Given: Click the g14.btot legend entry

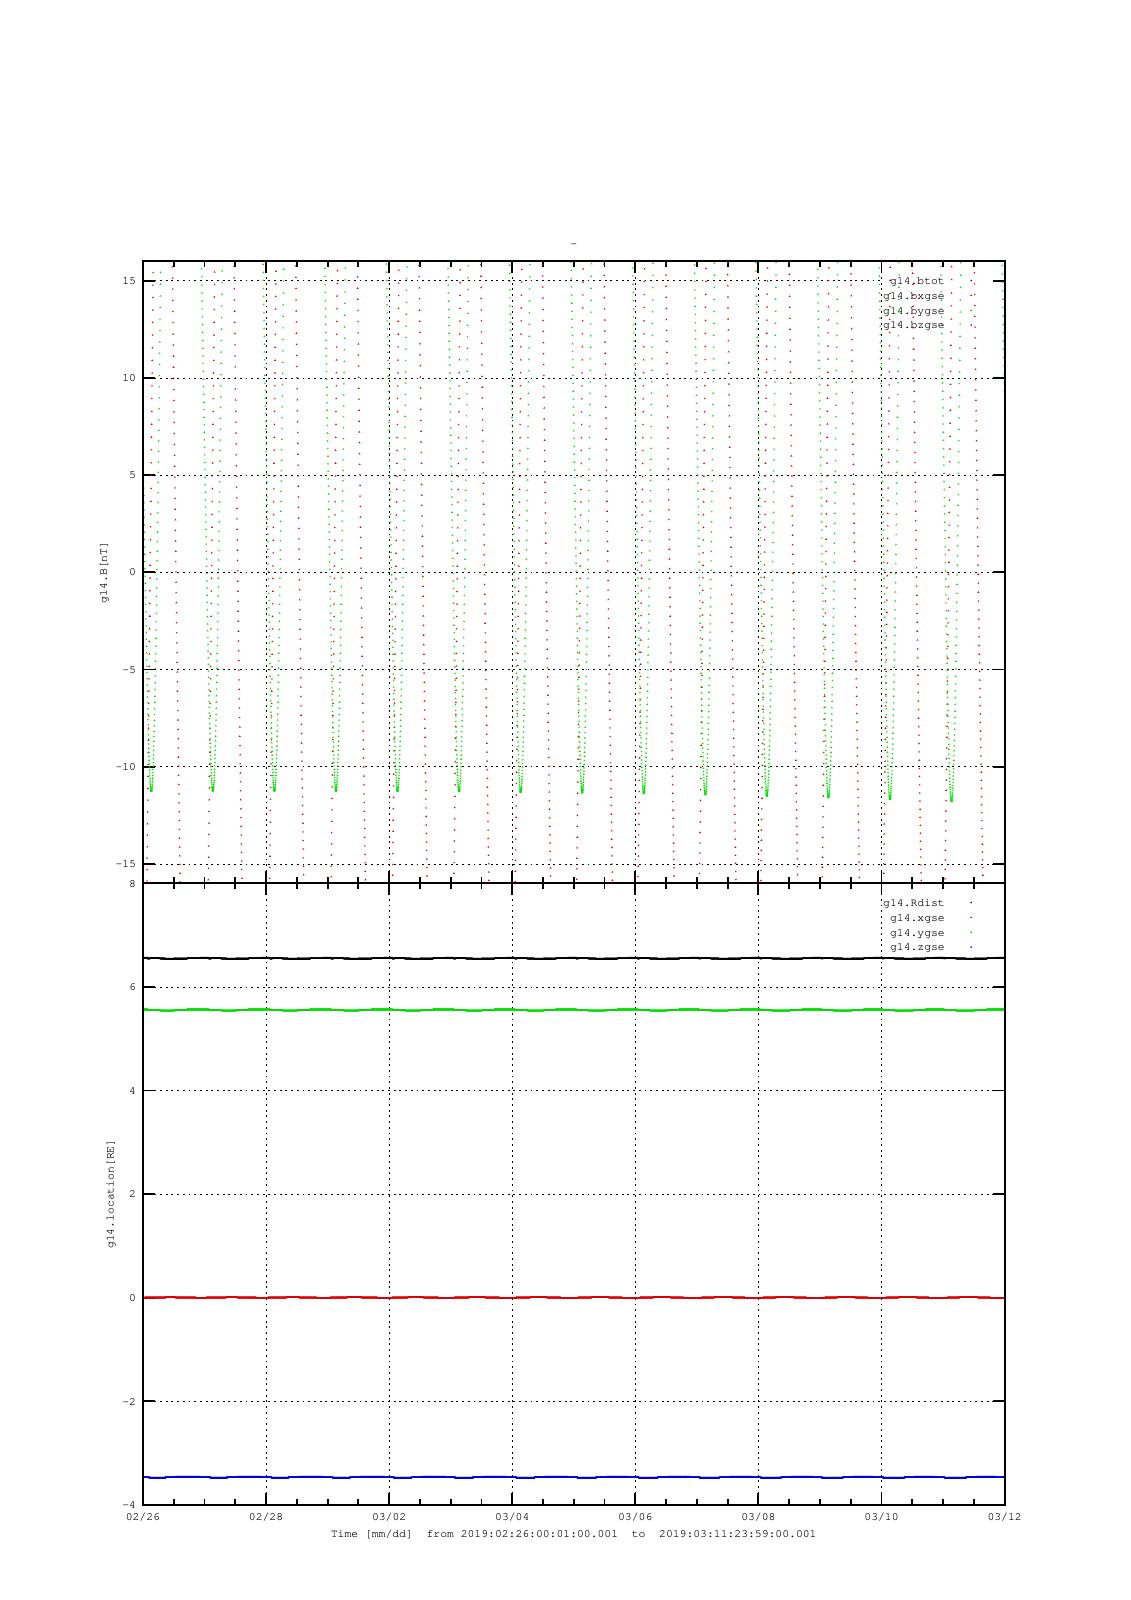Looking at the screenshot, I should click(x=916, y=281).
